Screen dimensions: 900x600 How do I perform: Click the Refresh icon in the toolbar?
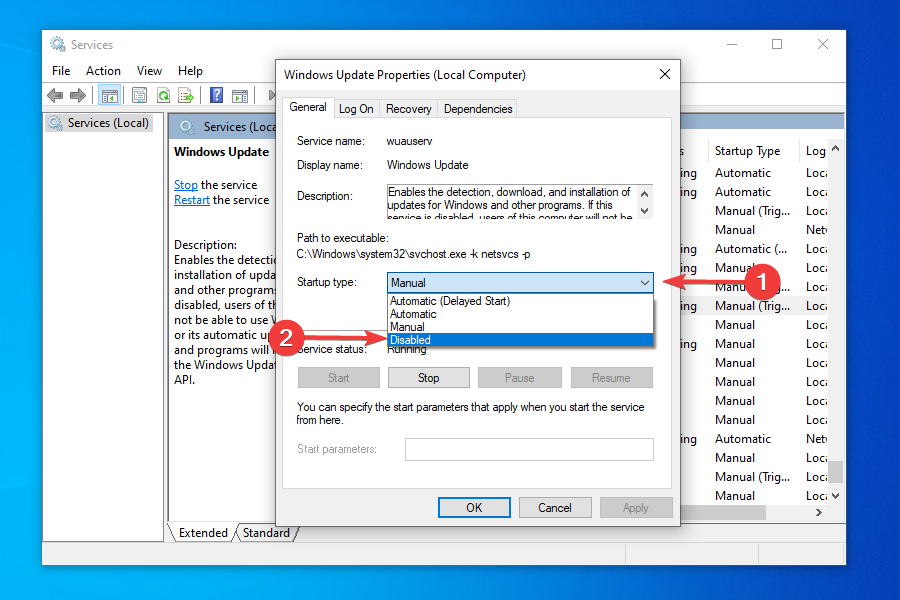pos(162,95)
